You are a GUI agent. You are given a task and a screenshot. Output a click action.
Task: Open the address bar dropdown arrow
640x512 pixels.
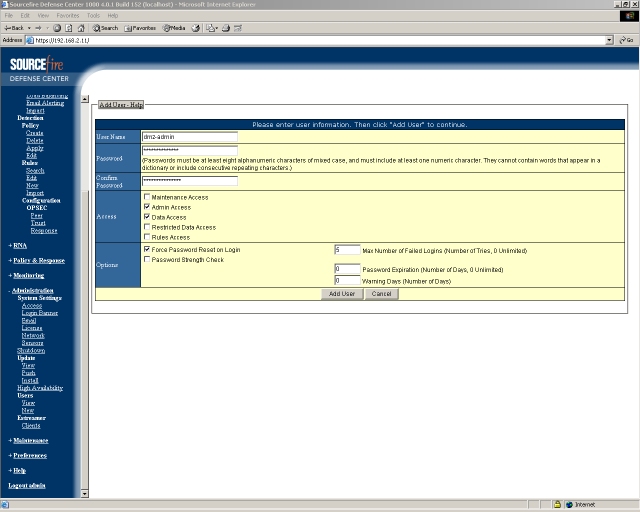coord(609,40)
